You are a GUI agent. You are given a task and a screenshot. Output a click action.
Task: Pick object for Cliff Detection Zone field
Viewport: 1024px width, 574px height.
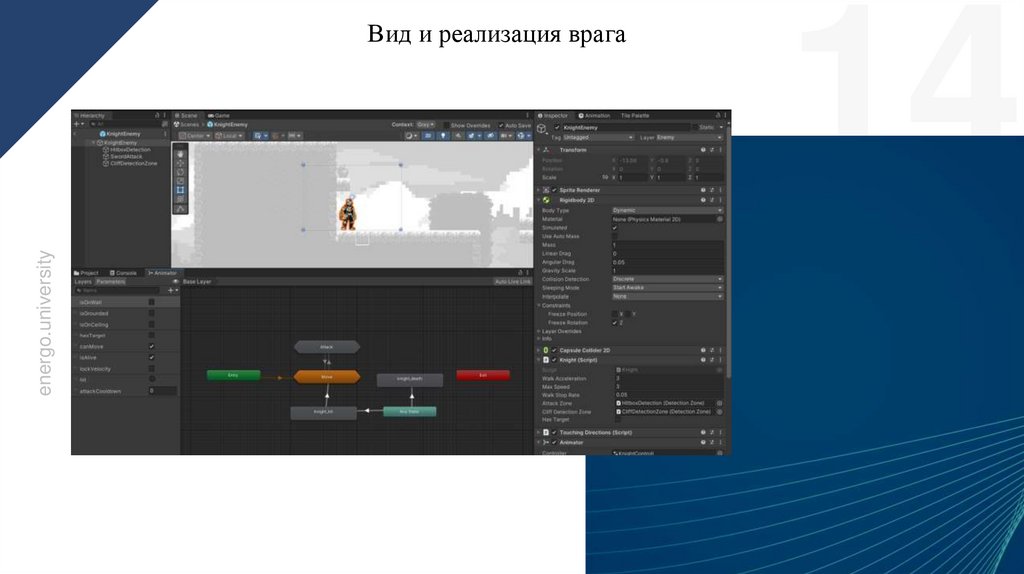click(720, 412)
